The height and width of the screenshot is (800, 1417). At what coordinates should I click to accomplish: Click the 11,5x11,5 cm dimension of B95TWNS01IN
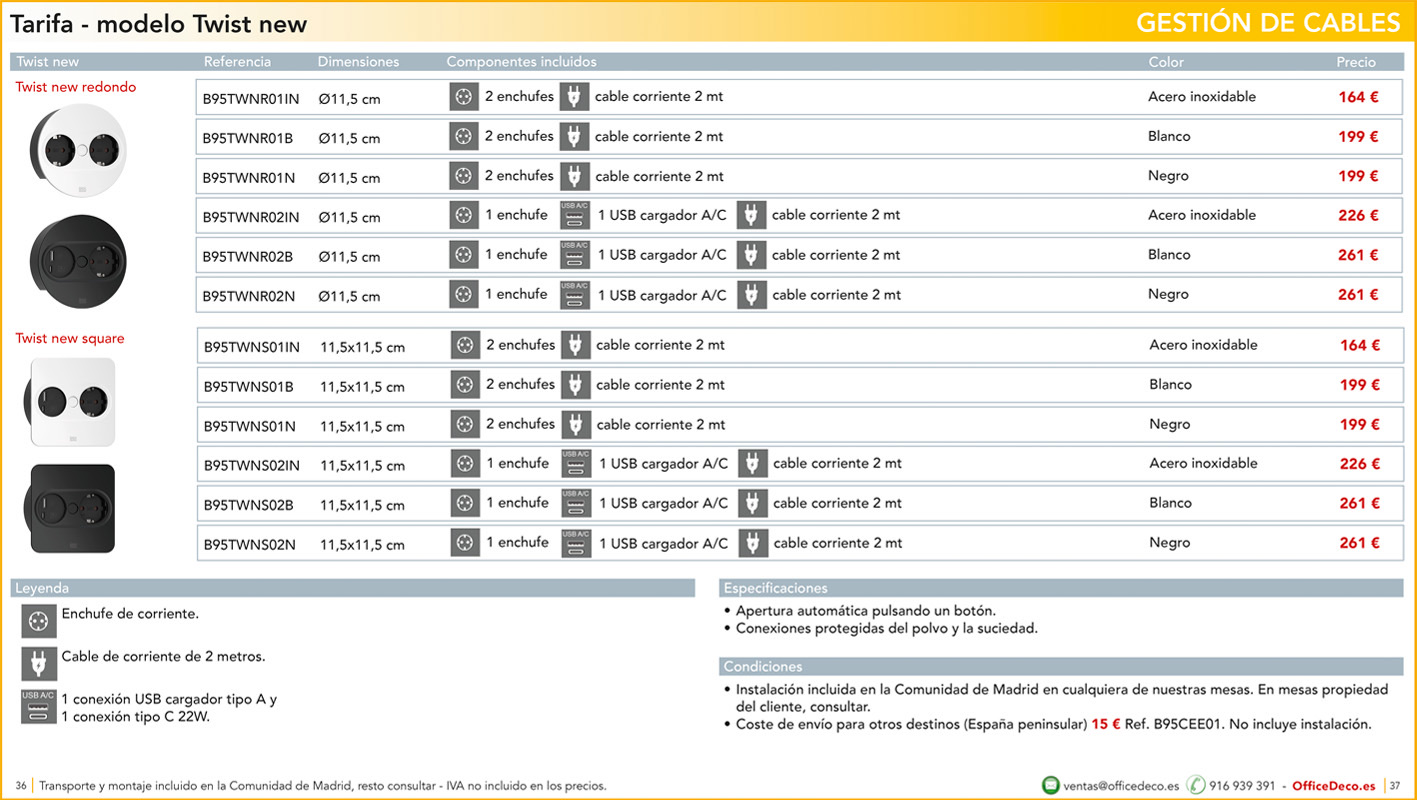(x=362, y=348)
